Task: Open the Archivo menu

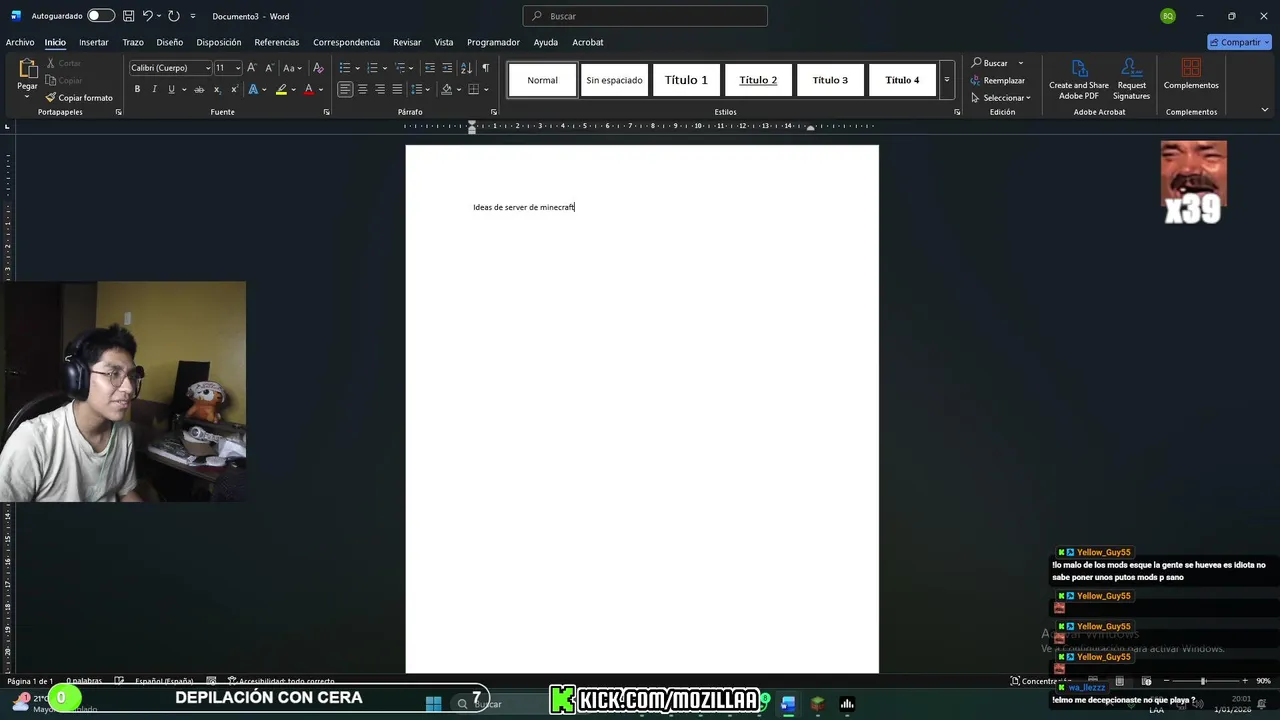Action: (x=20, y=42)
